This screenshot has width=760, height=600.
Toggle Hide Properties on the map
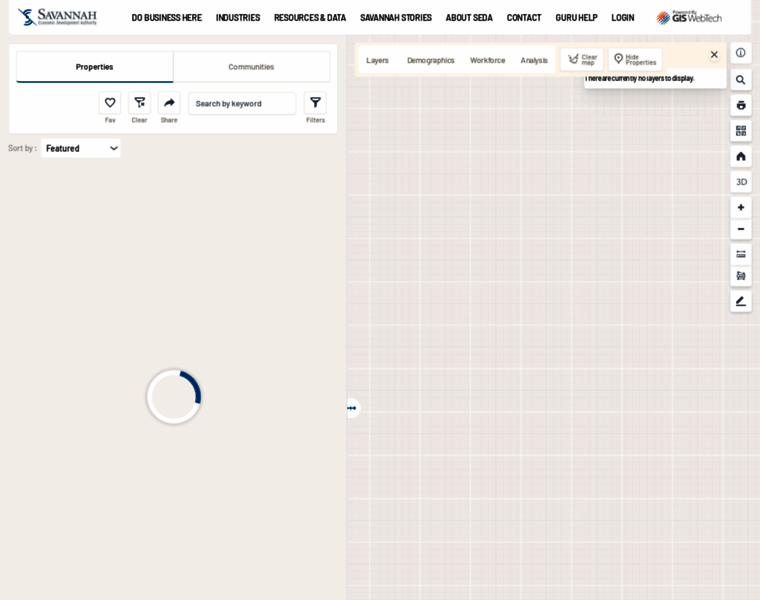pyautogui.click(x=635, y=60)
